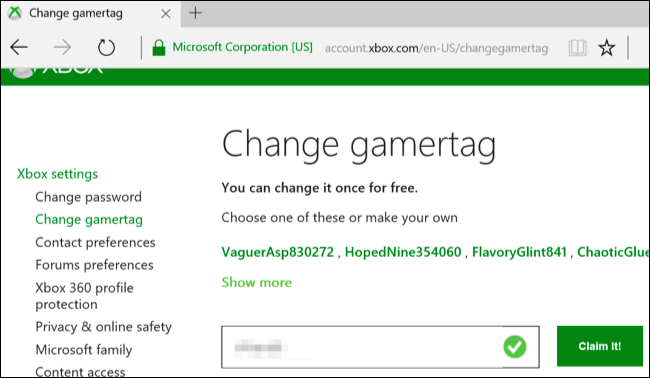Screen dimensions: 650x378
Task: Close the Change gamertag tab
Action: tap(166, 14)
